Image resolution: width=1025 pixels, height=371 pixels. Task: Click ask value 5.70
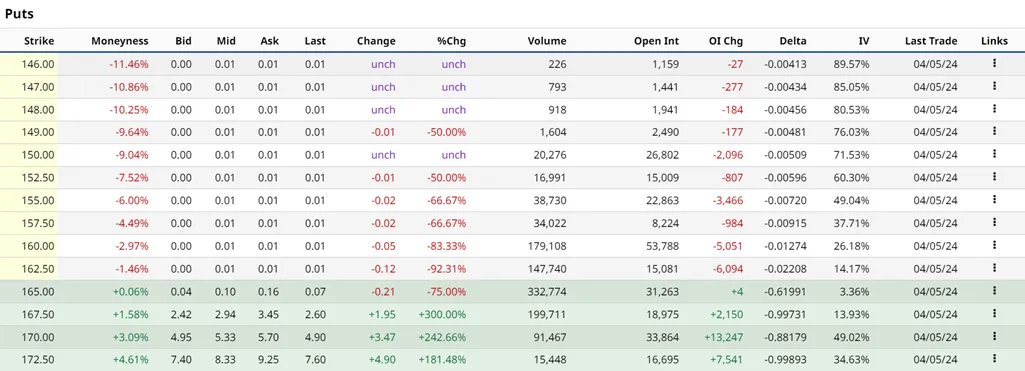tap(268, 337)
